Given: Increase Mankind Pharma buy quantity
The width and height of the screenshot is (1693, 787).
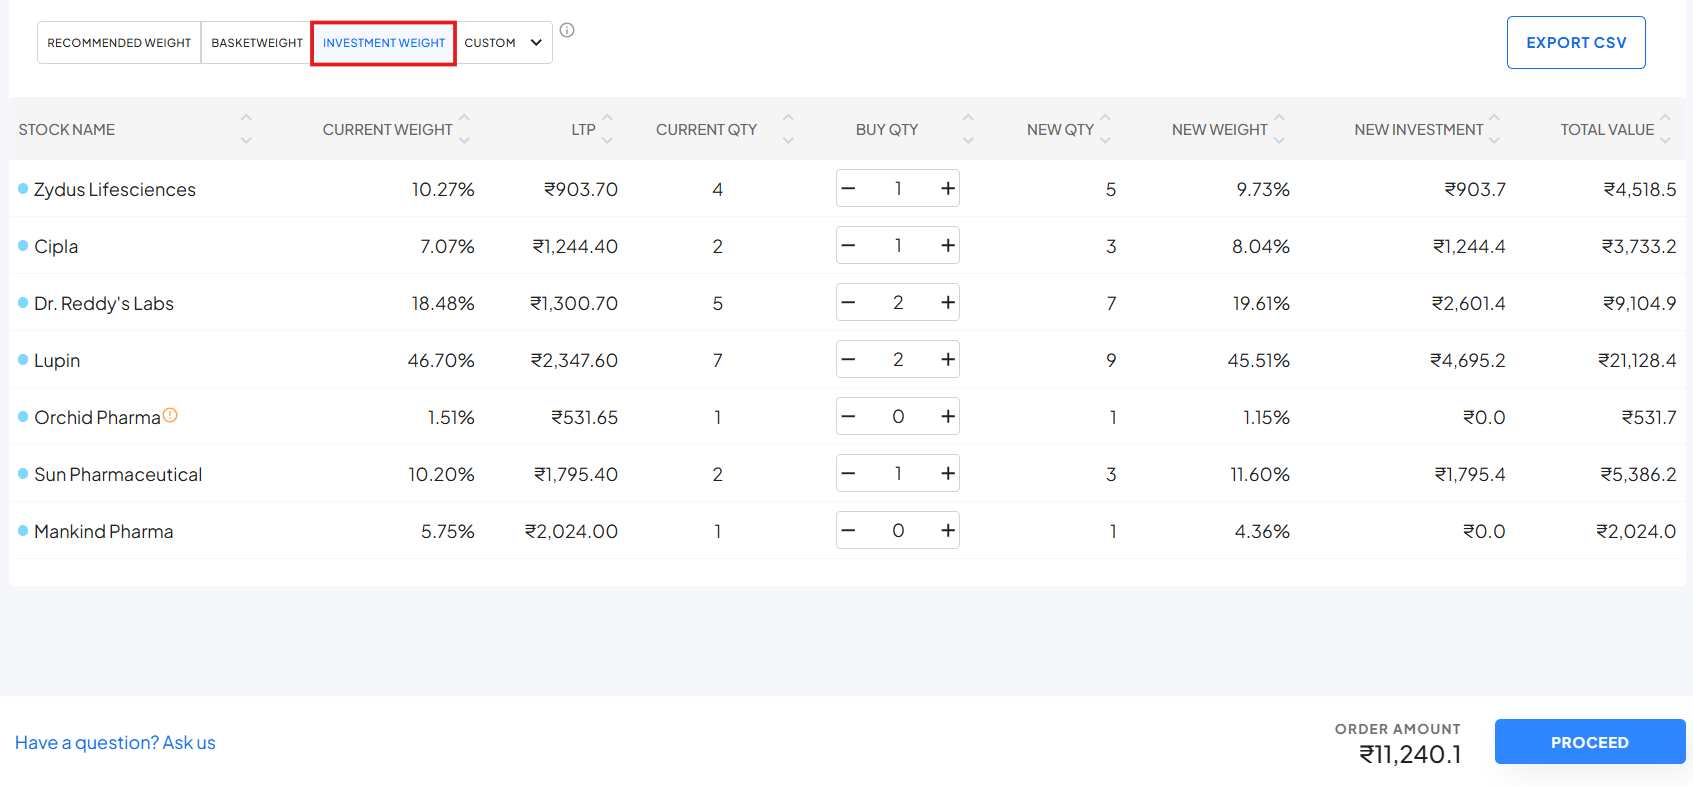Looking at the screenshot, I should click(947, 530).
